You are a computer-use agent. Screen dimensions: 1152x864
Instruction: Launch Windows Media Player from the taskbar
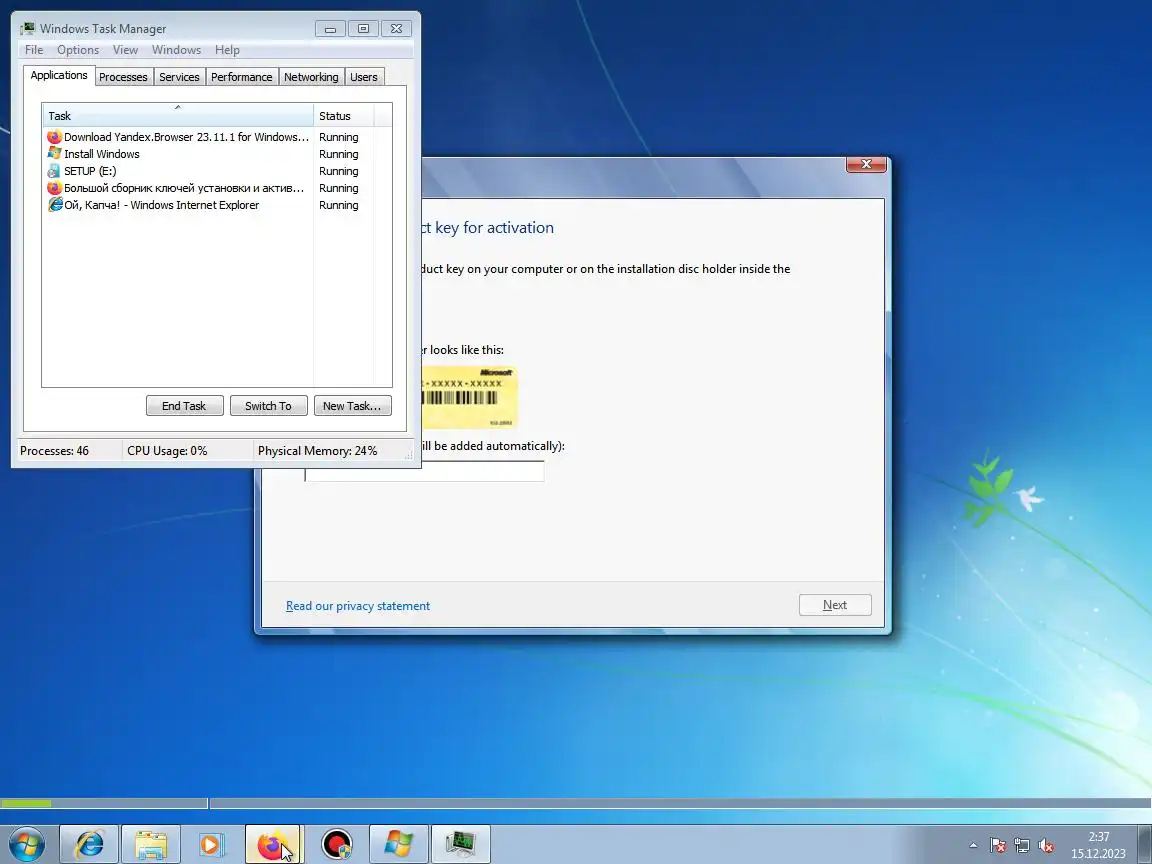click(x=212, y=844)
